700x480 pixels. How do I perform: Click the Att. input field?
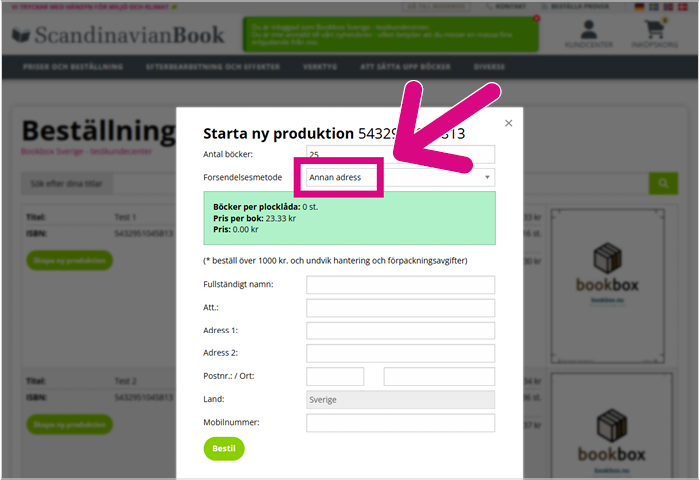400,308
